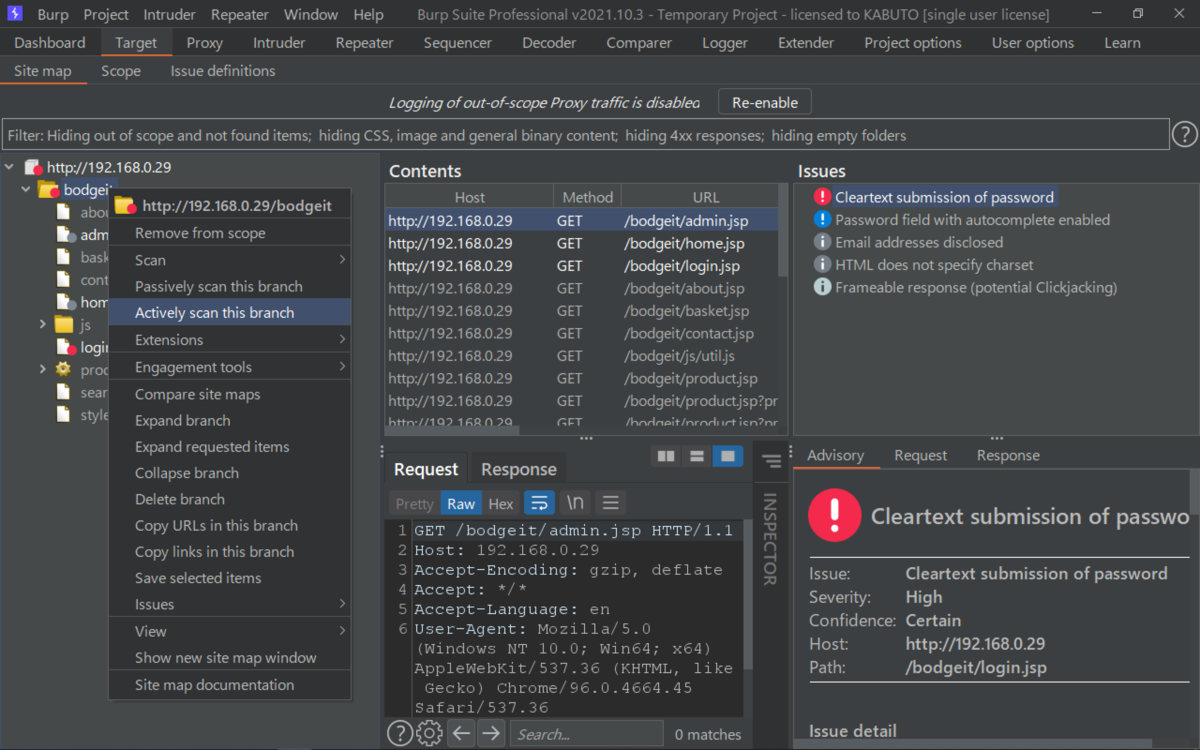Screen dimensions: 1200x750
Task: Click the 192.168.0.29 host icon in tree
Action: 33,168
